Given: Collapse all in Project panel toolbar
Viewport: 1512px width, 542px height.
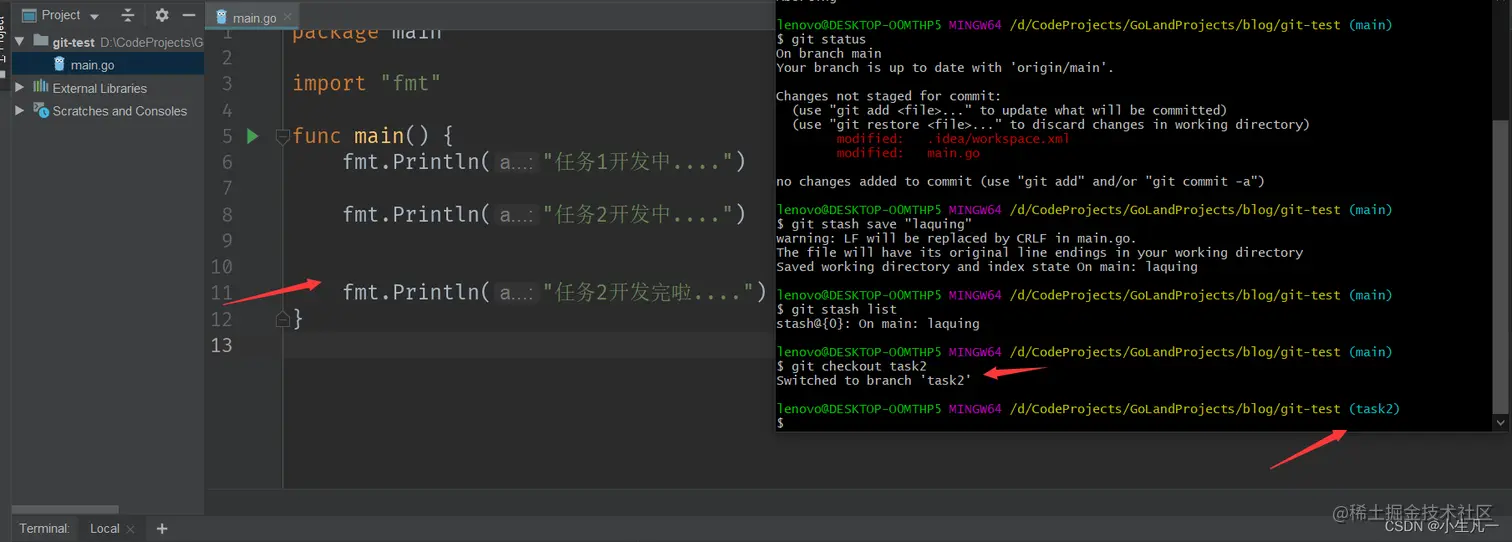Looking at the screenshot, I should point(127,15).
